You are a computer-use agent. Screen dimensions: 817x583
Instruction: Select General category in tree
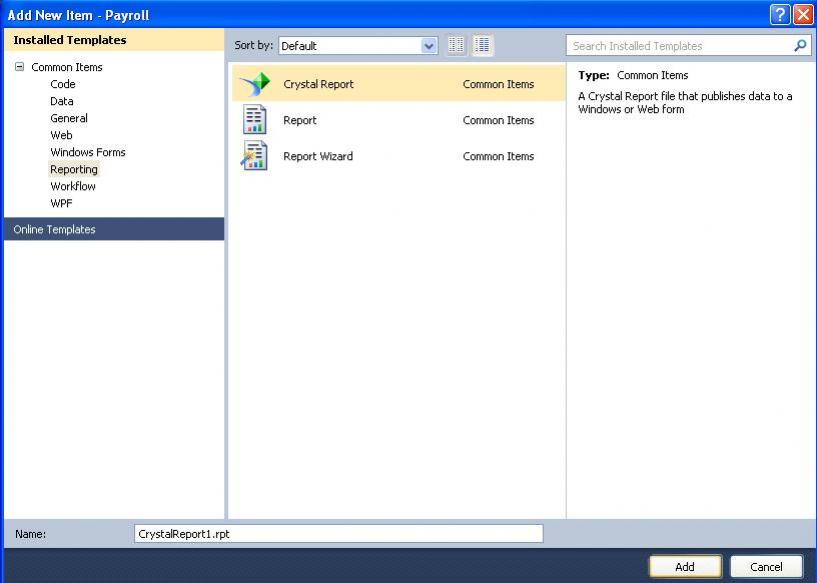click(69, 118)
